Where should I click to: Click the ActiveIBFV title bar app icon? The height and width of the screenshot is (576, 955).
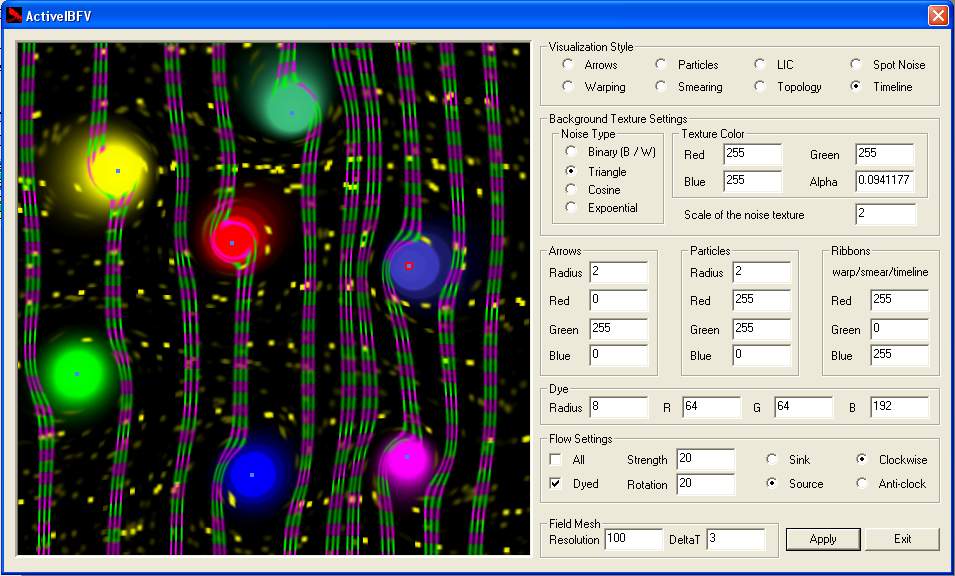click(x=14, y=15)
